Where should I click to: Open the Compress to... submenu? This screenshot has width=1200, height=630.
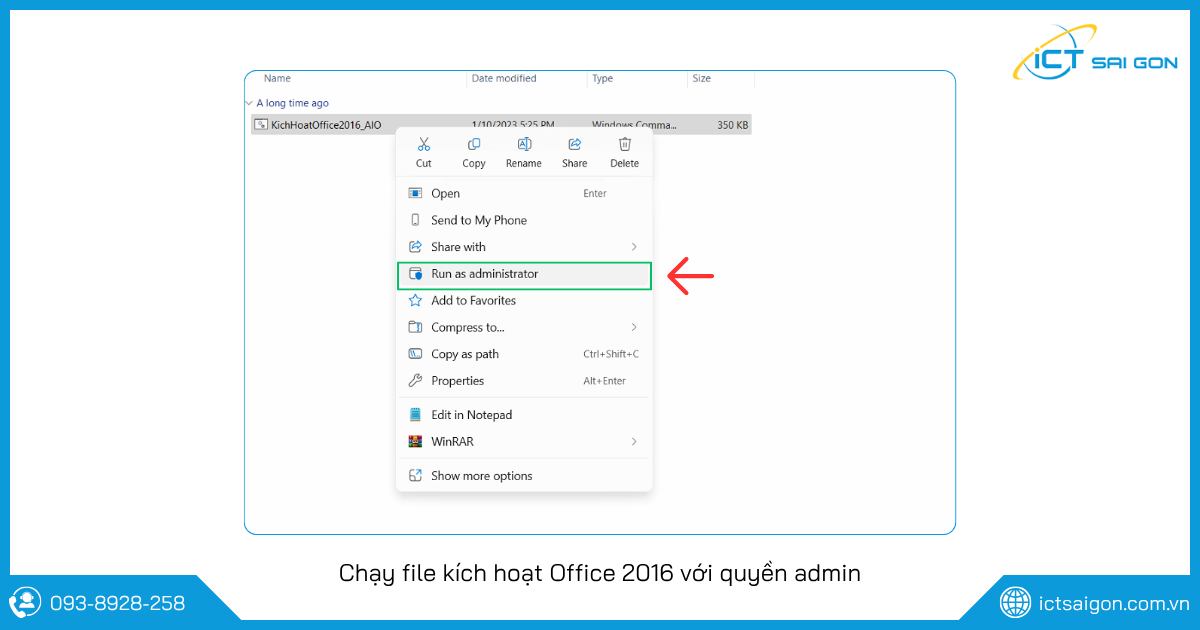click(x=524, y=327)
